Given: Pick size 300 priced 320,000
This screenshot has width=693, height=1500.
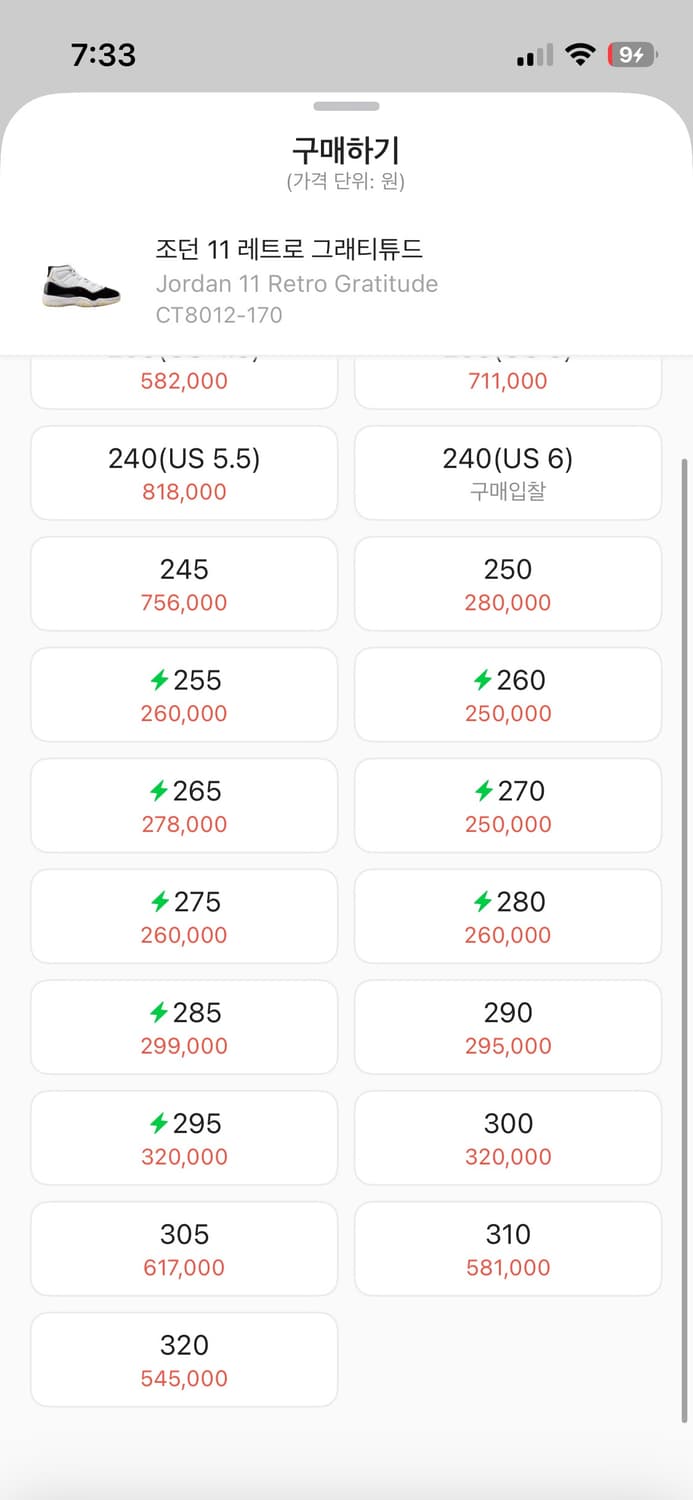Looking at the screenshot, I should tap(508, 1138).
